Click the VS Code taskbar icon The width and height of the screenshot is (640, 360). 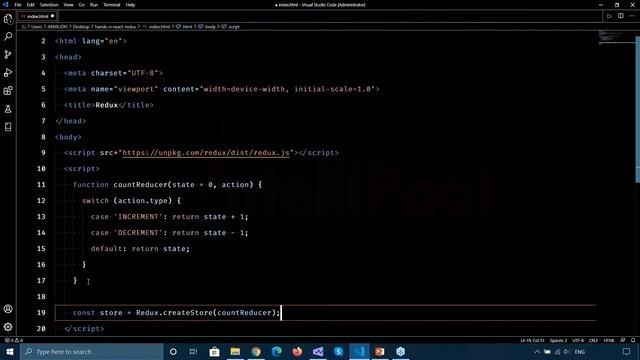pos(359,352)
